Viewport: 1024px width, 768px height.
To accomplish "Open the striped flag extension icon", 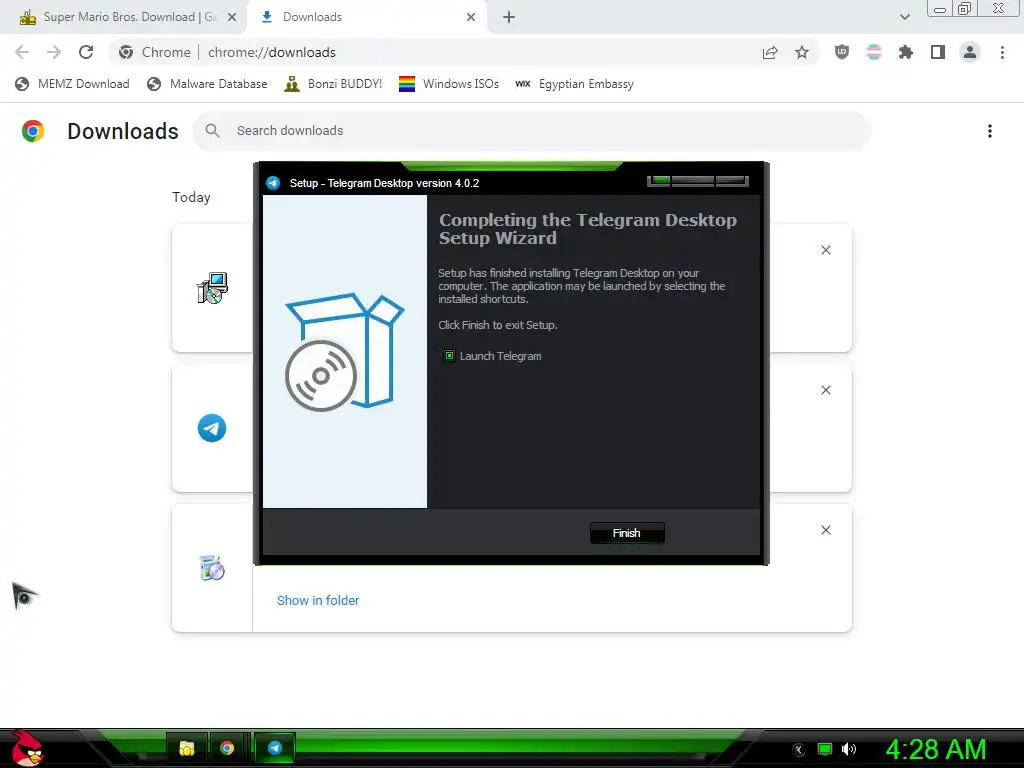I will (x=874, y=52).
